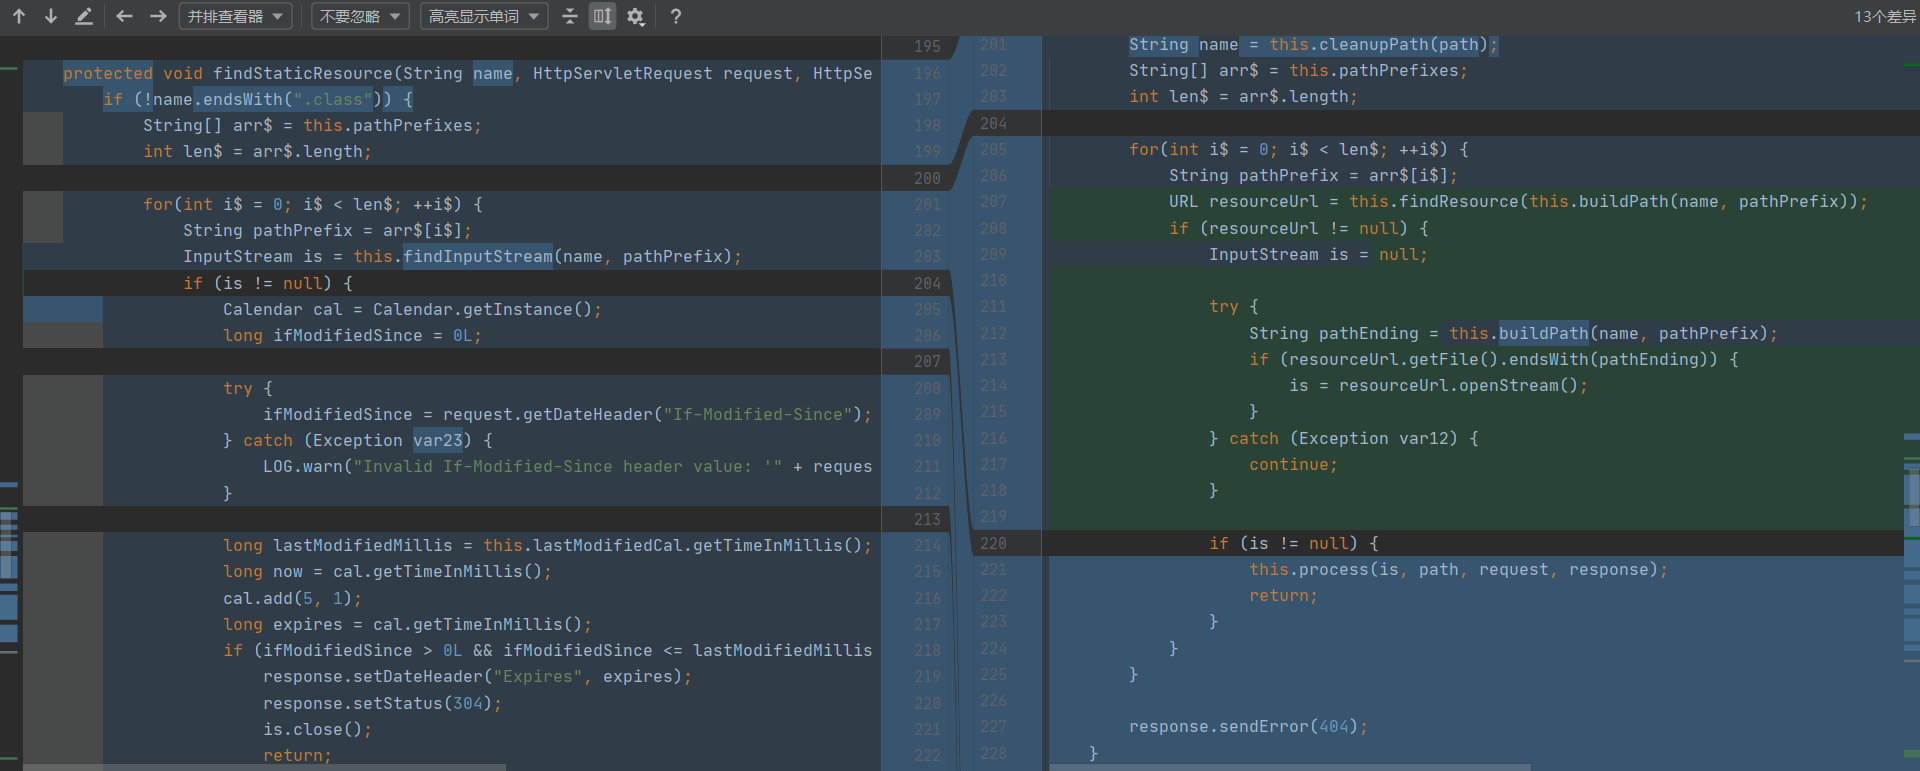This screenshot has height=771, width=1920.
Task: Click var23 variable in left catch clause
Action: tap(438, 440)
